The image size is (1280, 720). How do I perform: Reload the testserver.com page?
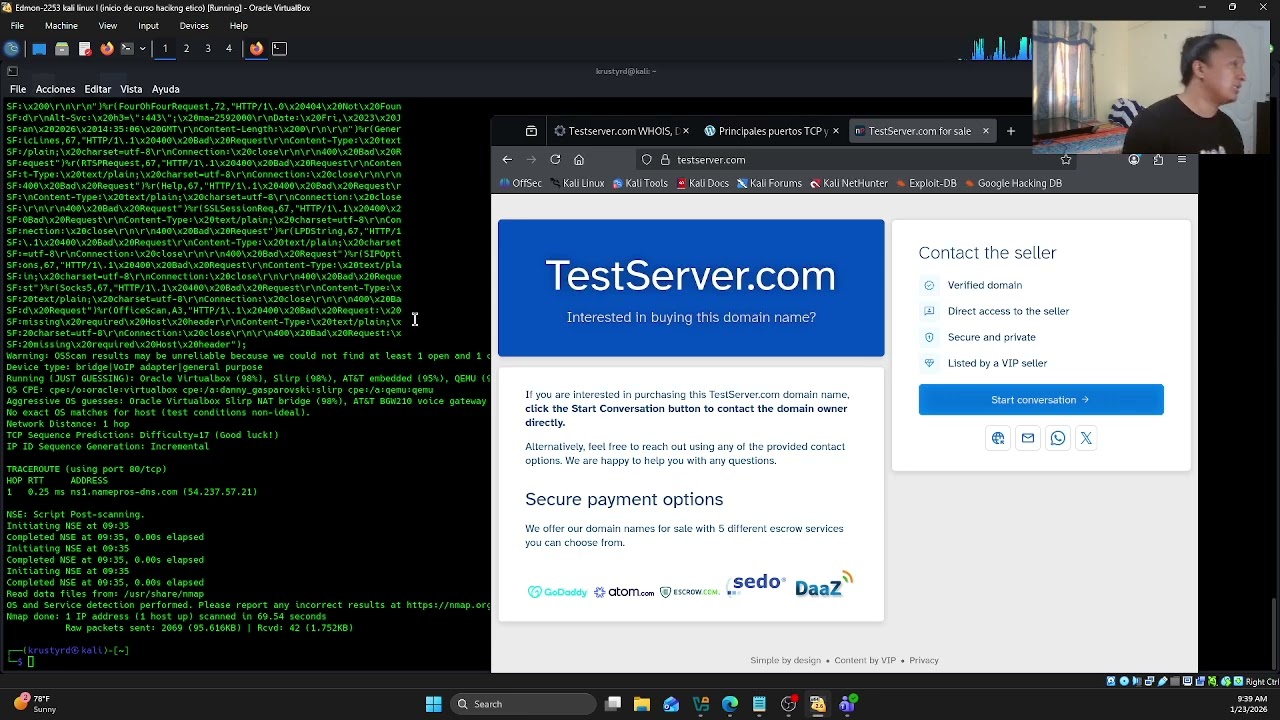pos(555,160)
